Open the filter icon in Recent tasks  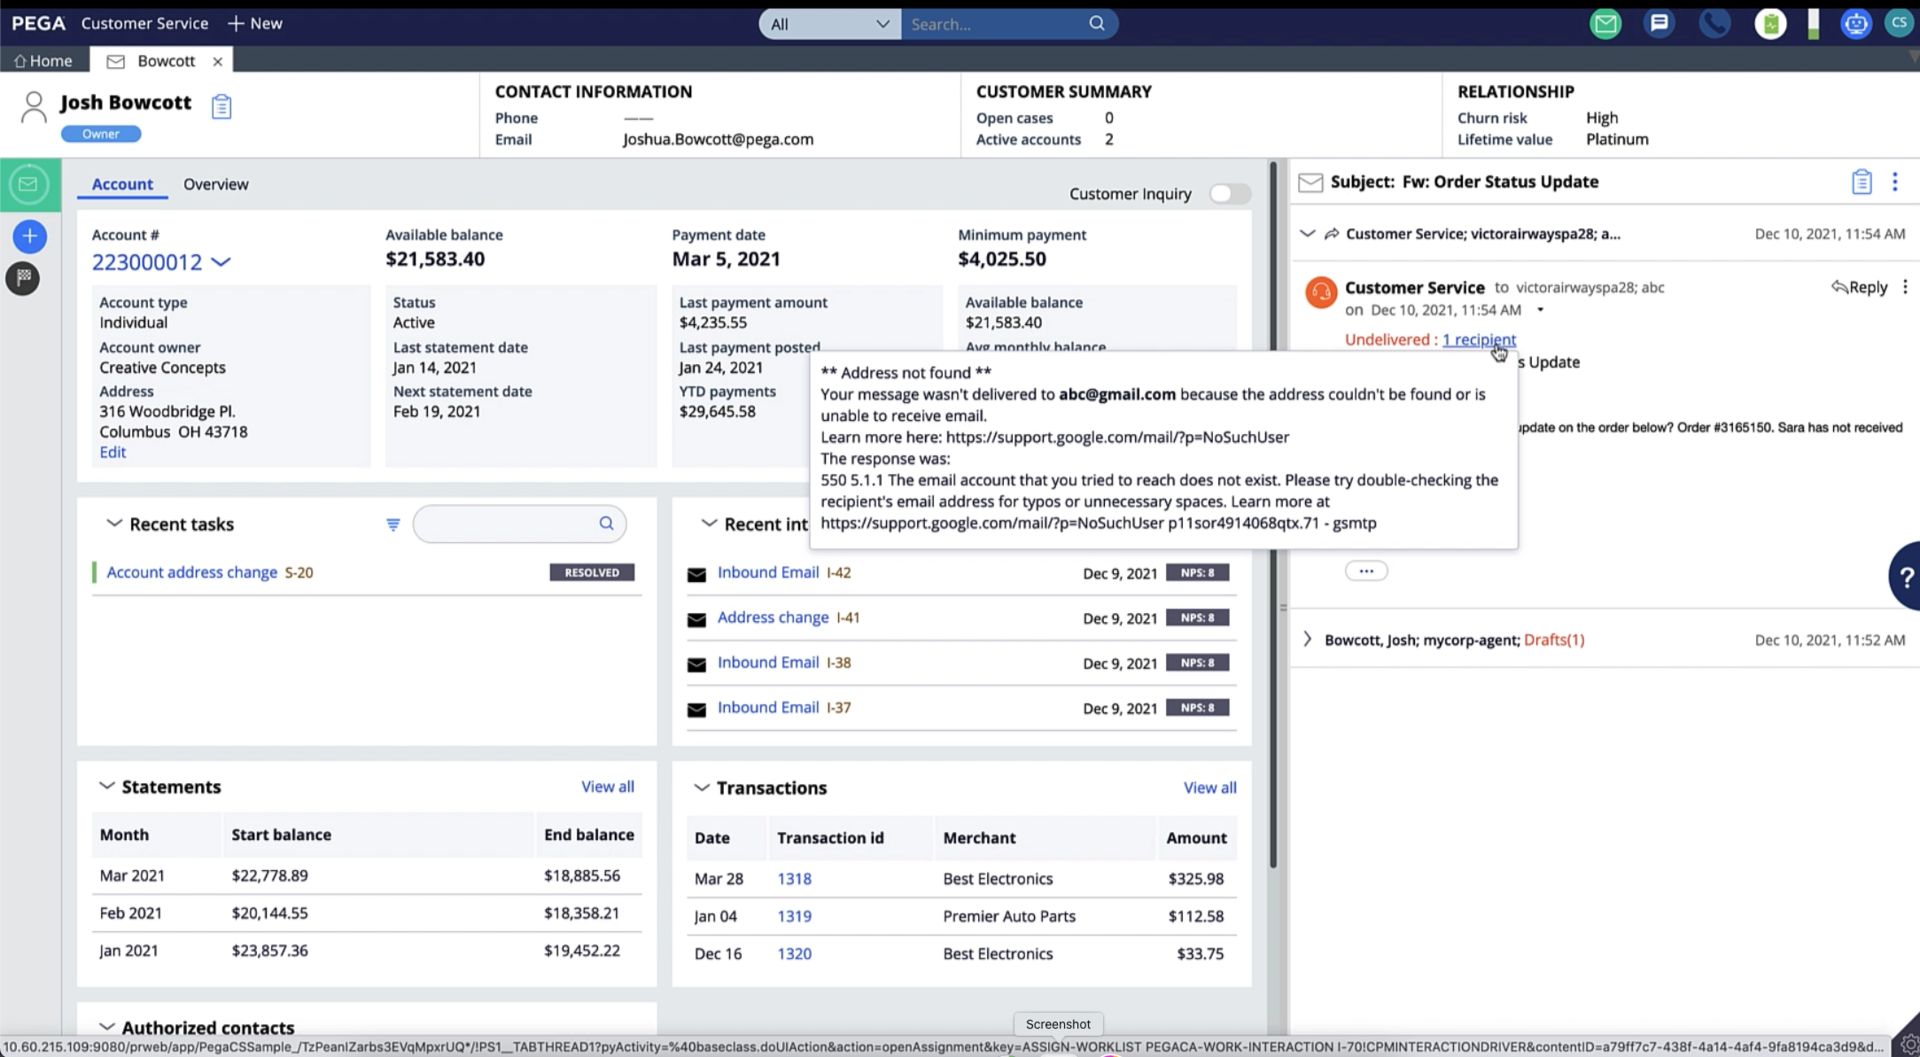tap(393, 524)
